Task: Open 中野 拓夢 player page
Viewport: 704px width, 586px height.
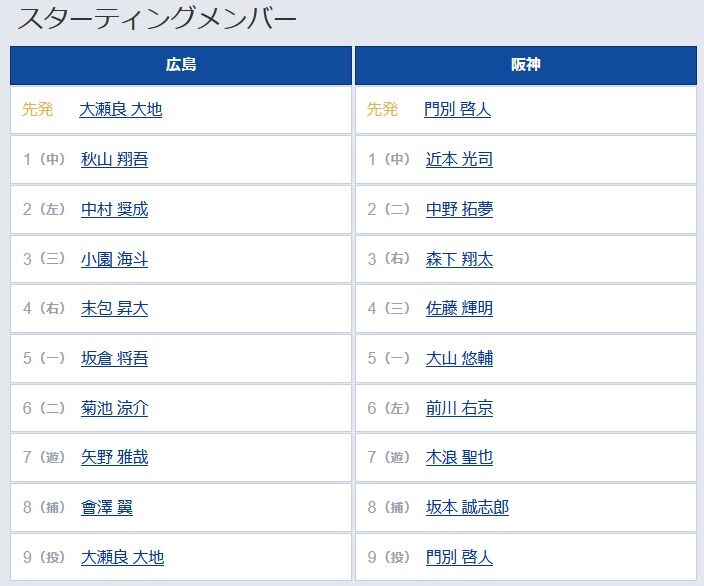Action: point(459,209)
